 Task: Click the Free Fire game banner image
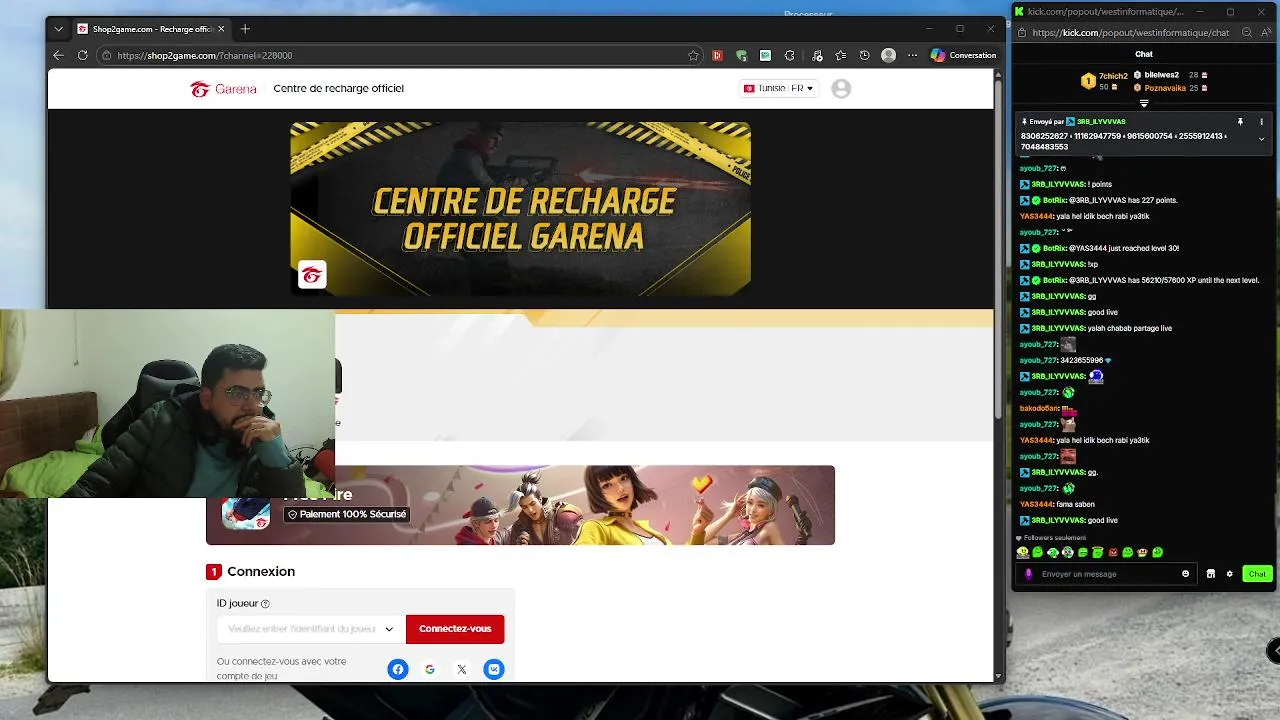click(520, 505)
